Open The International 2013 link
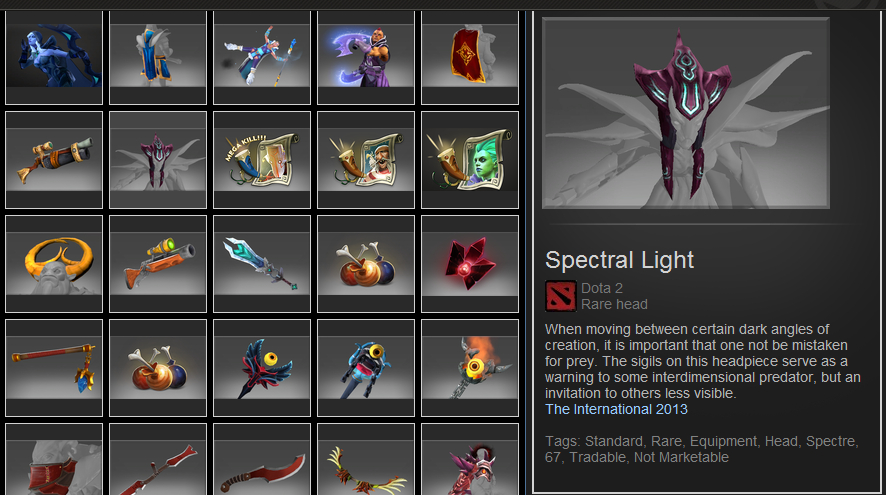Viewport: 886px width, 495px height. [x=616, y=409]
